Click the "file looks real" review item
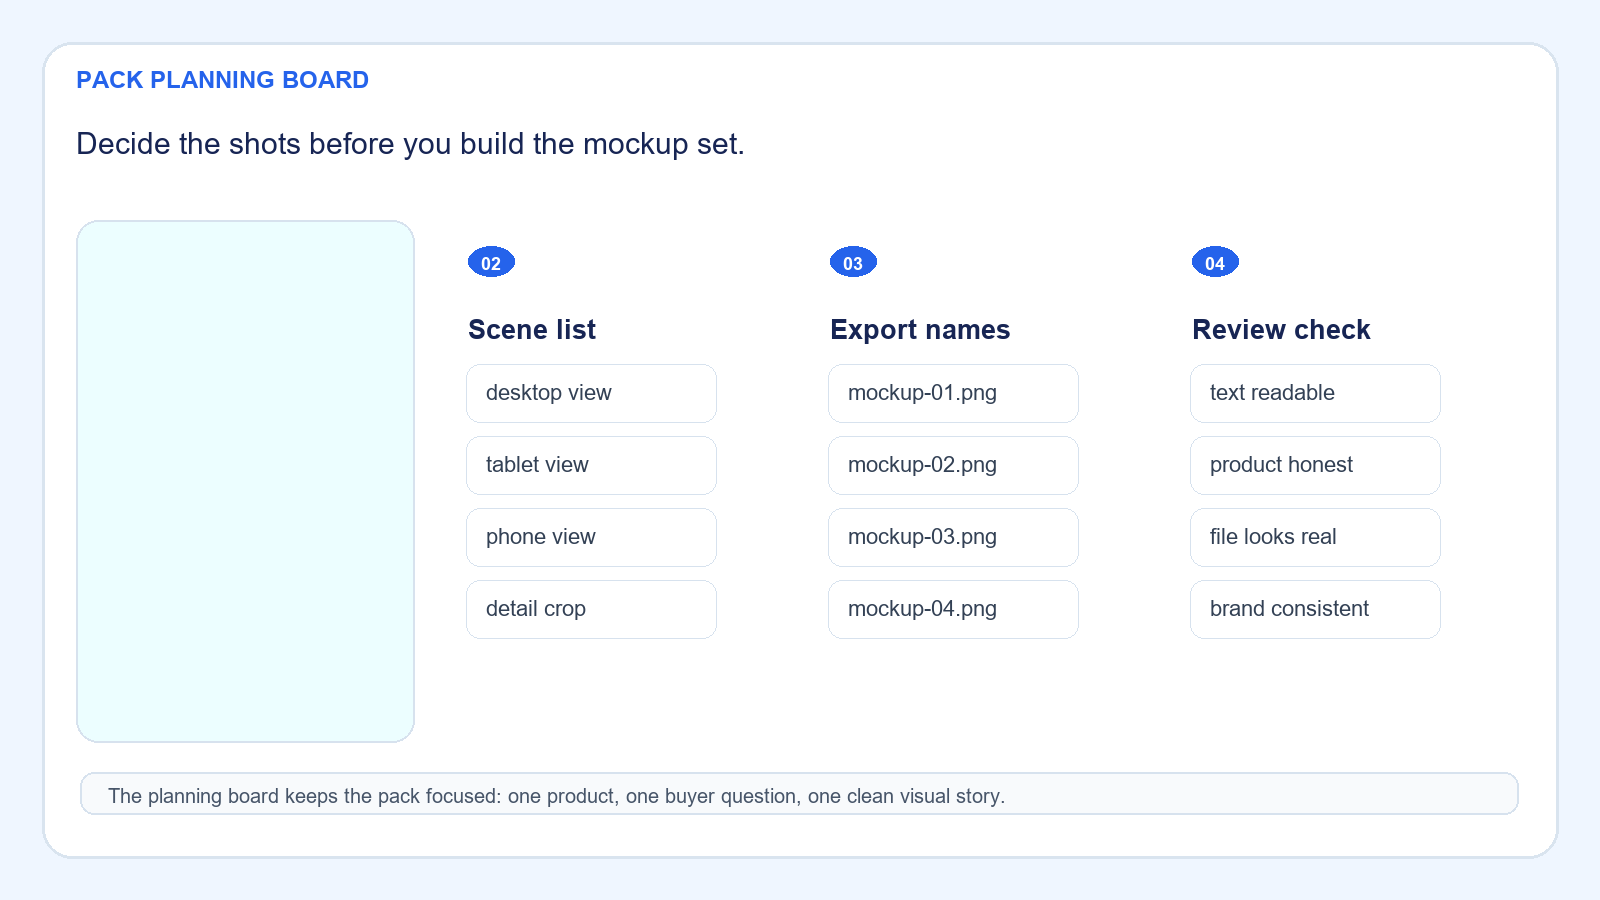 click(1315, 537)
